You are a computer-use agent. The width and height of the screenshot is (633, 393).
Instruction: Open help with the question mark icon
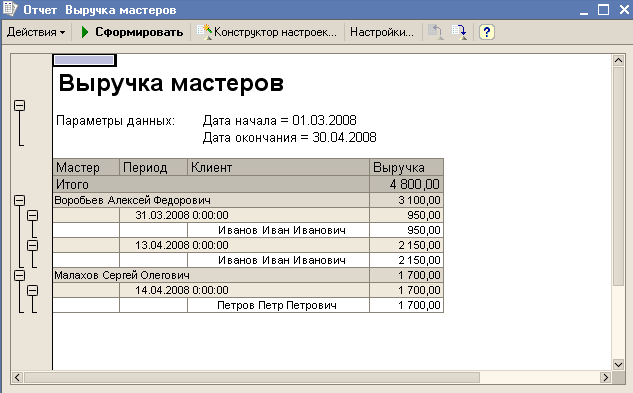click(486, 32)
